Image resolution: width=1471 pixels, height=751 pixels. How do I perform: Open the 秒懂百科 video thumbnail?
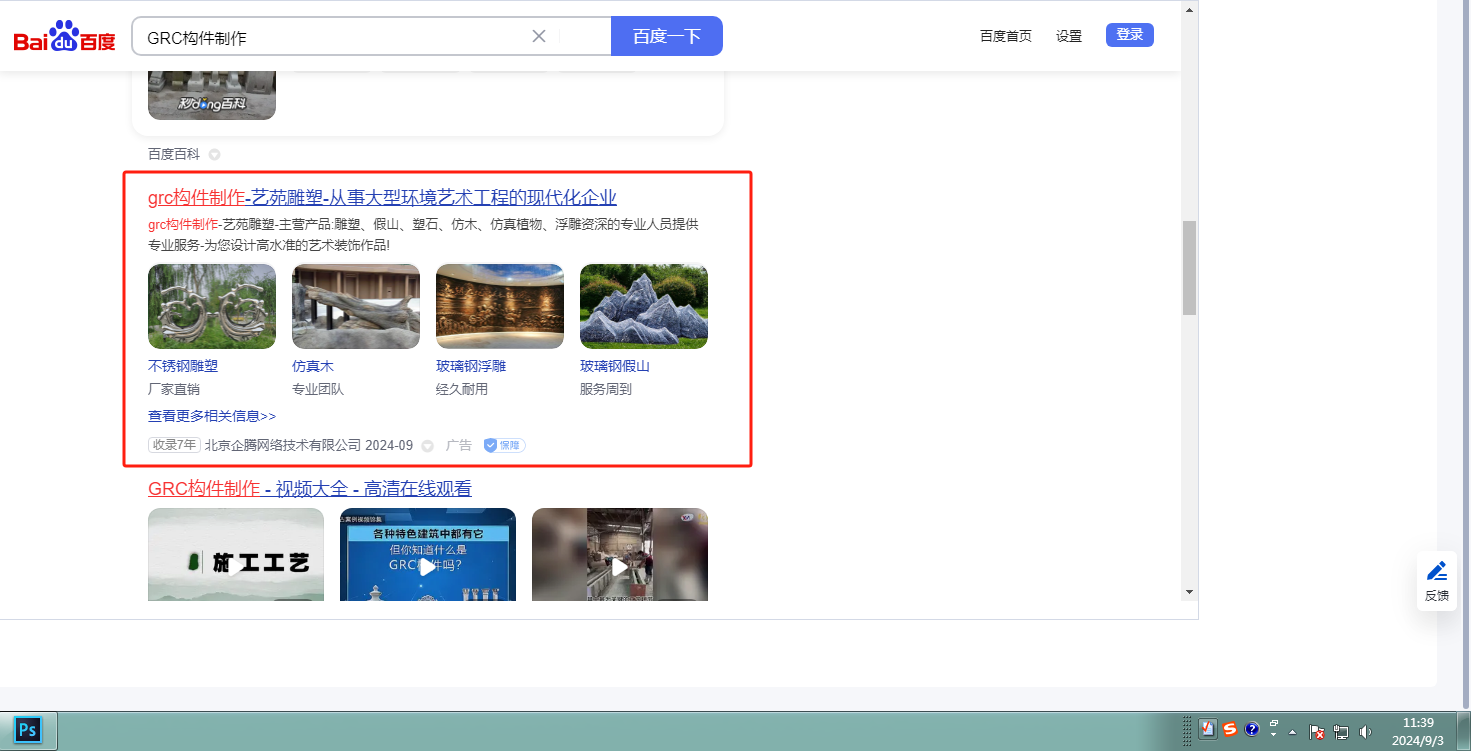tap(212, 95)
